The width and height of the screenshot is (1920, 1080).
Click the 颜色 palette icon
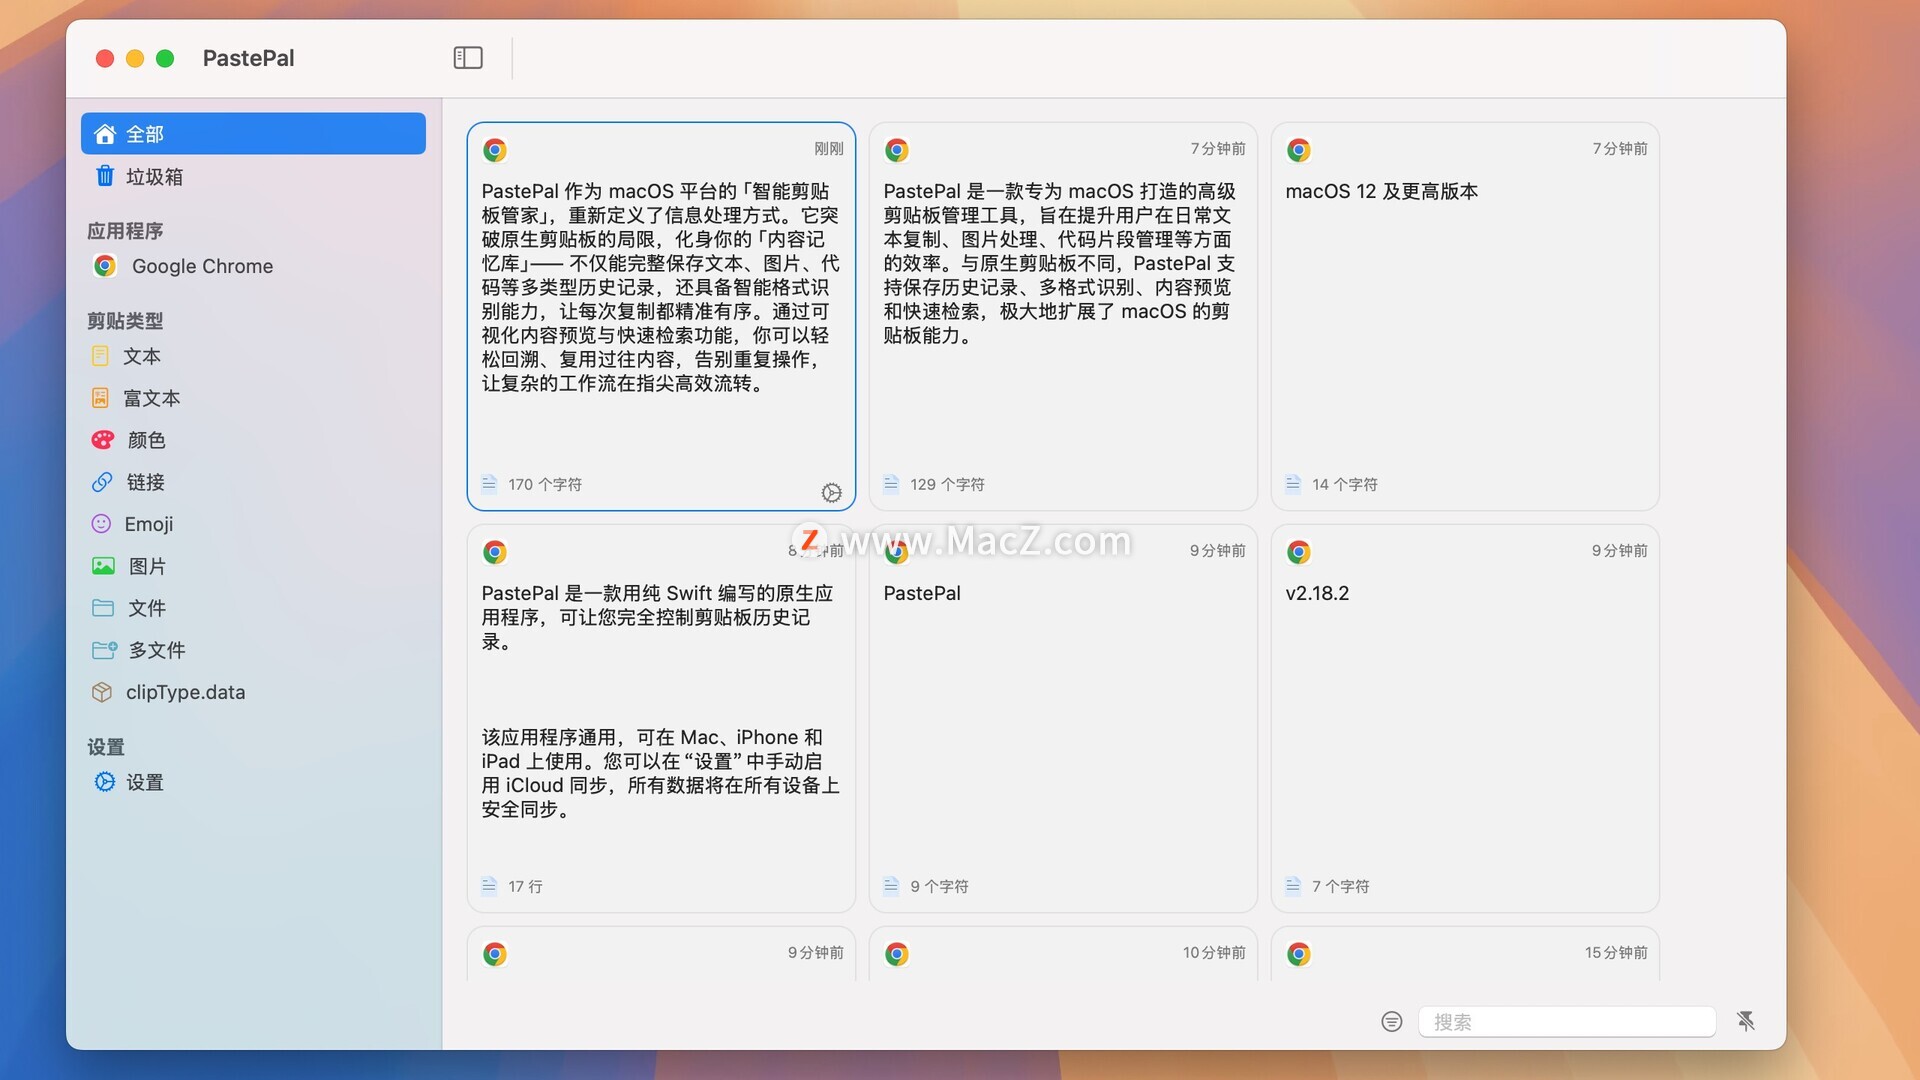103,440
